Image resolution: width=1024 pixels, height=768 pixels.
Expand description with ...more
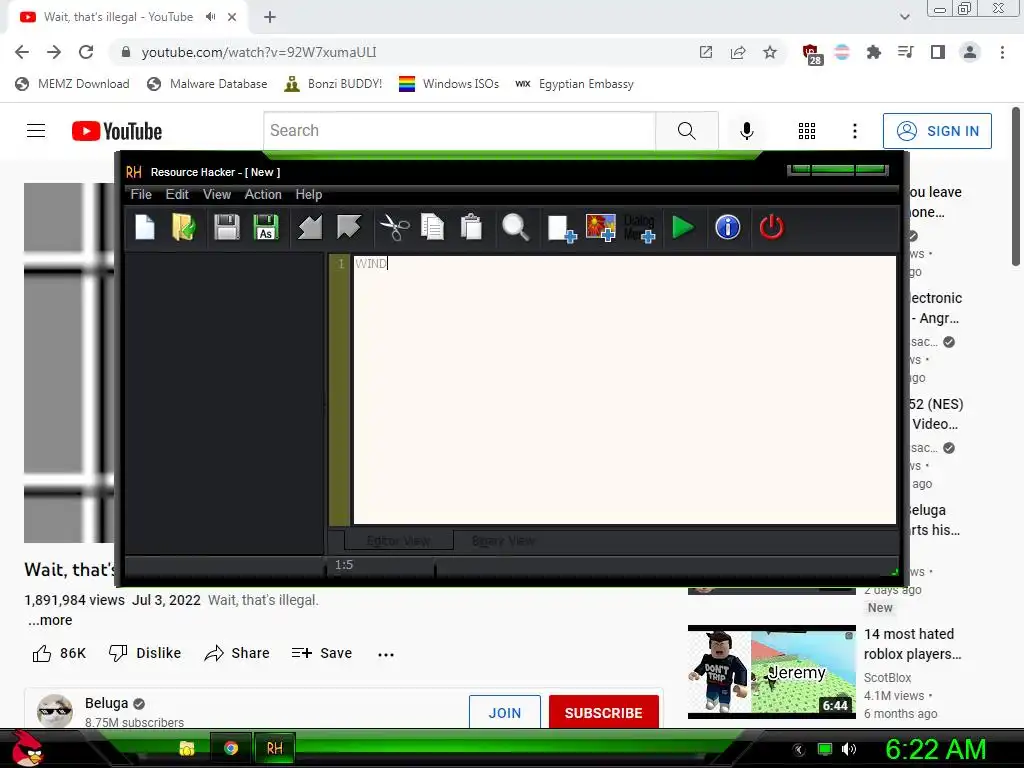pos(50,620)
